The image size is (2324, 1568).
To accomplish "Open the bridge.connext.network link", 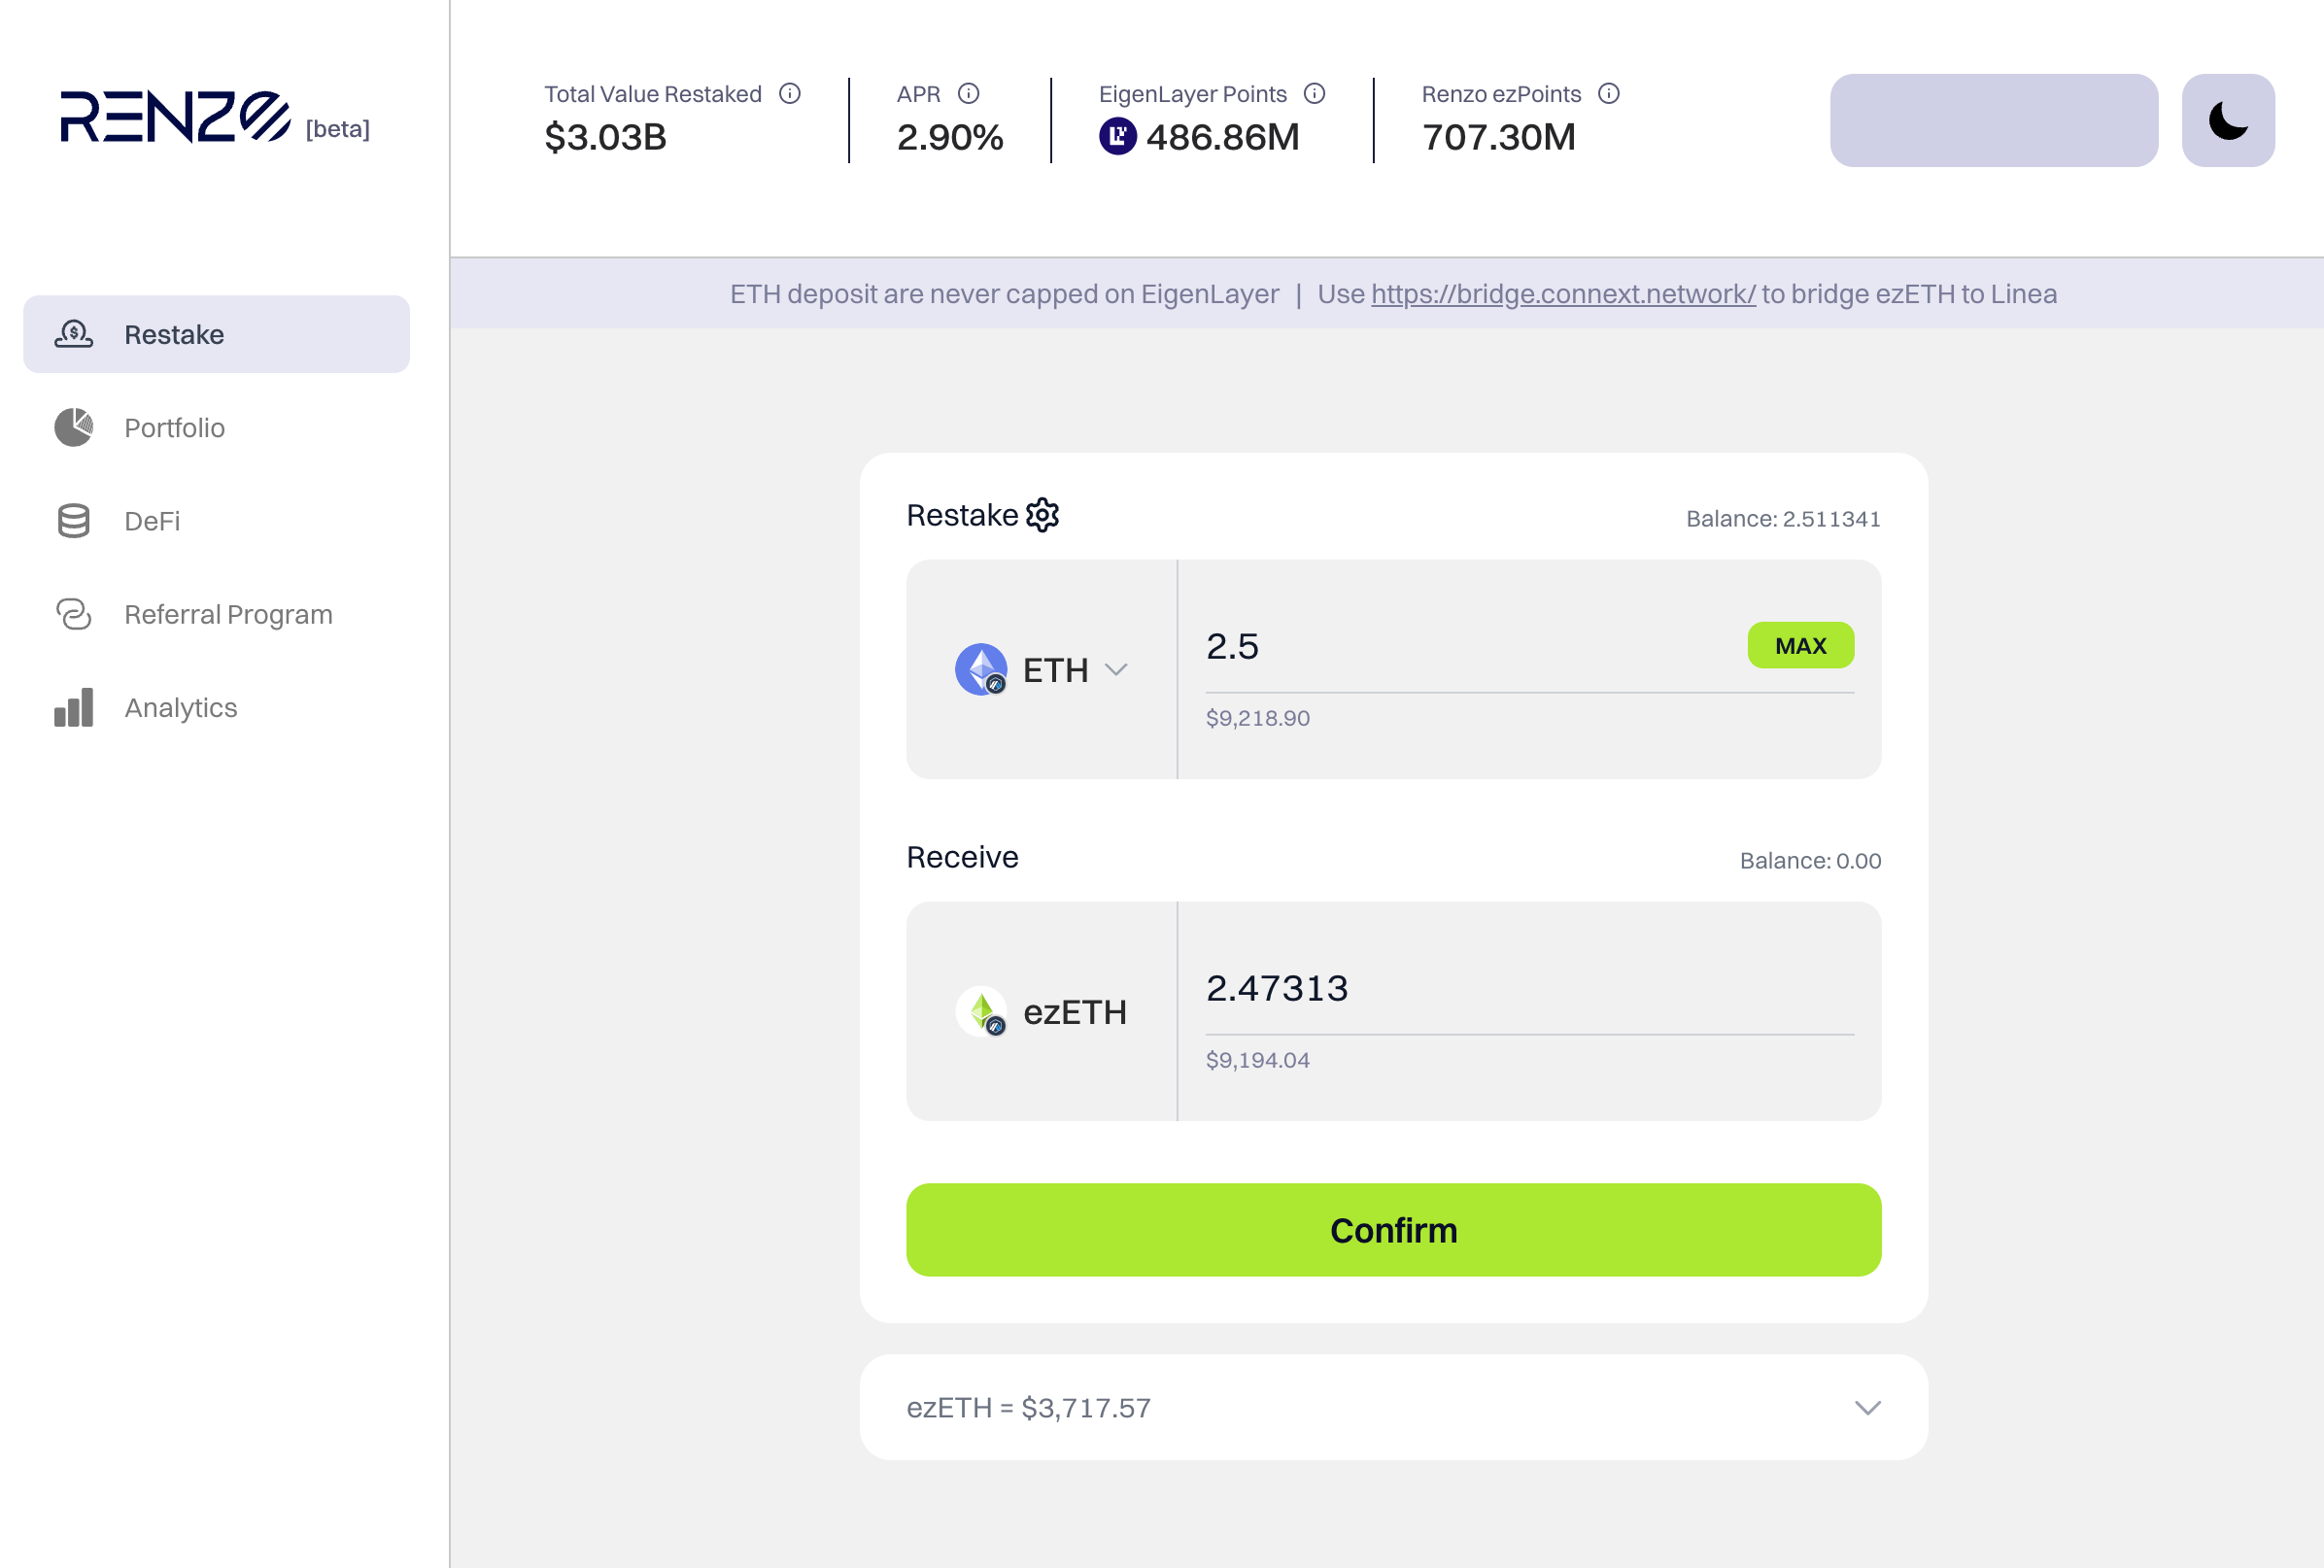I will 1562,294.
